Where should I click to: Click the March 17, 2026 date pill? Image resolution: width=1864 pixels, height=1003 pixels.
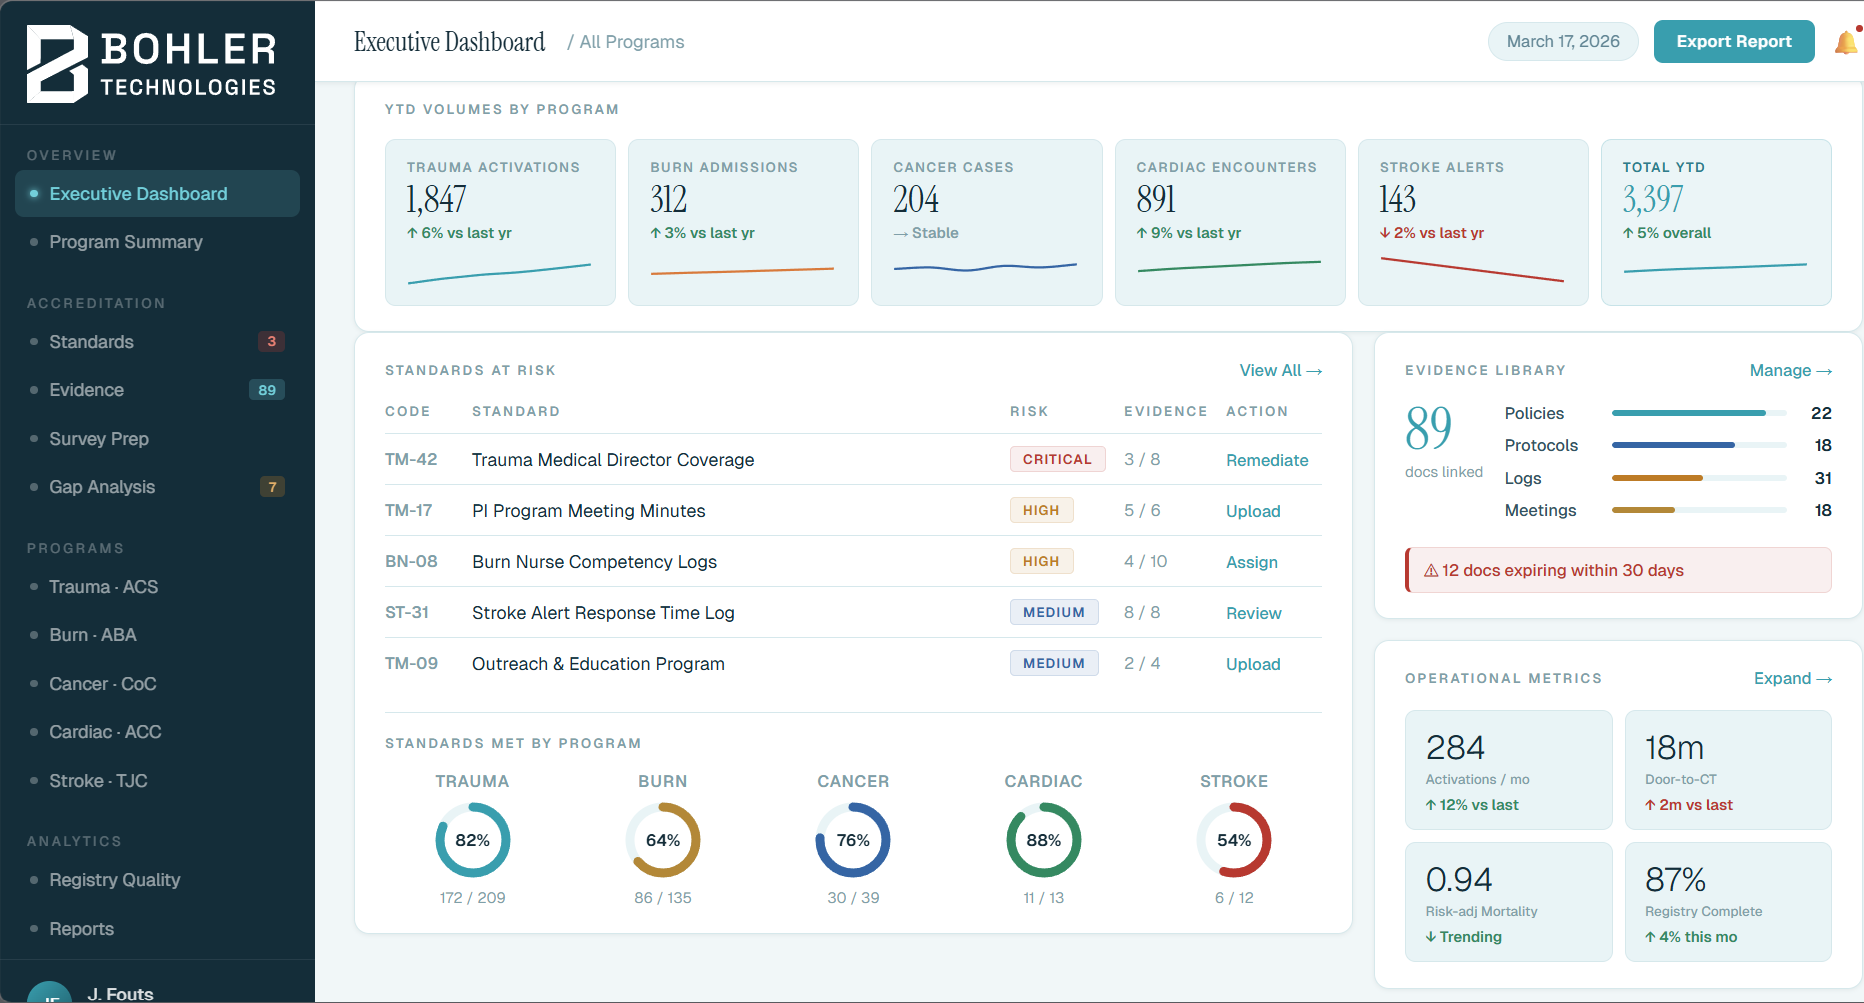click(x=1563, y=42)
